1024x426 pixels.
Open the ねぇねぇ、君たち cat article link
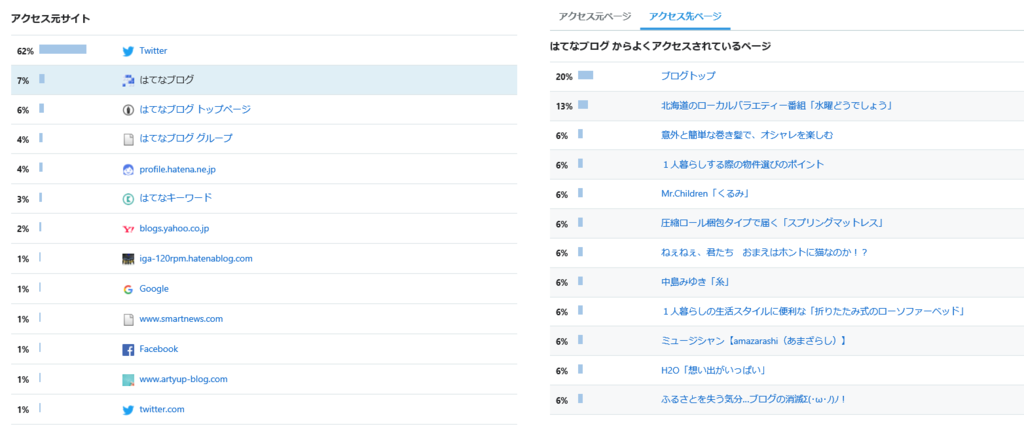(764, 252)
